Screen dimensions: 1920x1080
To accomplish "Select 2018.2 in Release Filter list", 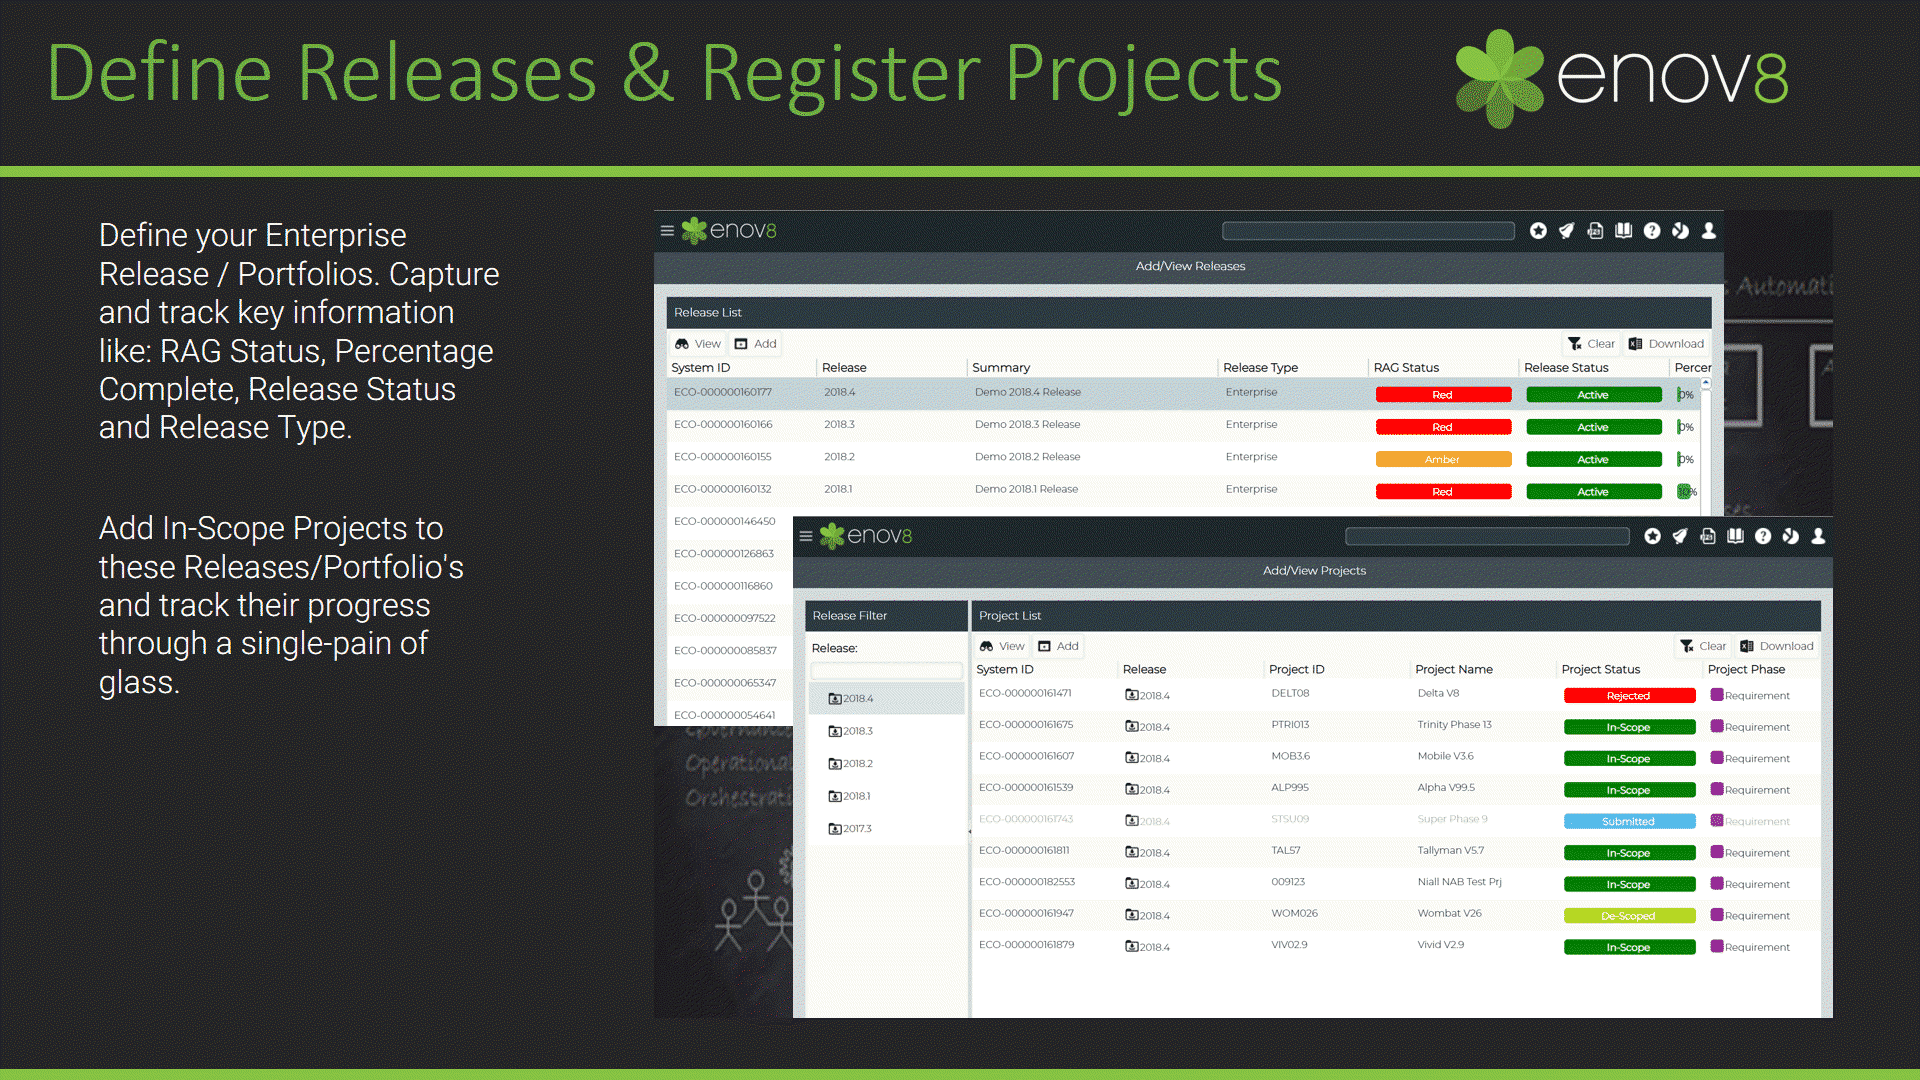I will pos(886,764).
